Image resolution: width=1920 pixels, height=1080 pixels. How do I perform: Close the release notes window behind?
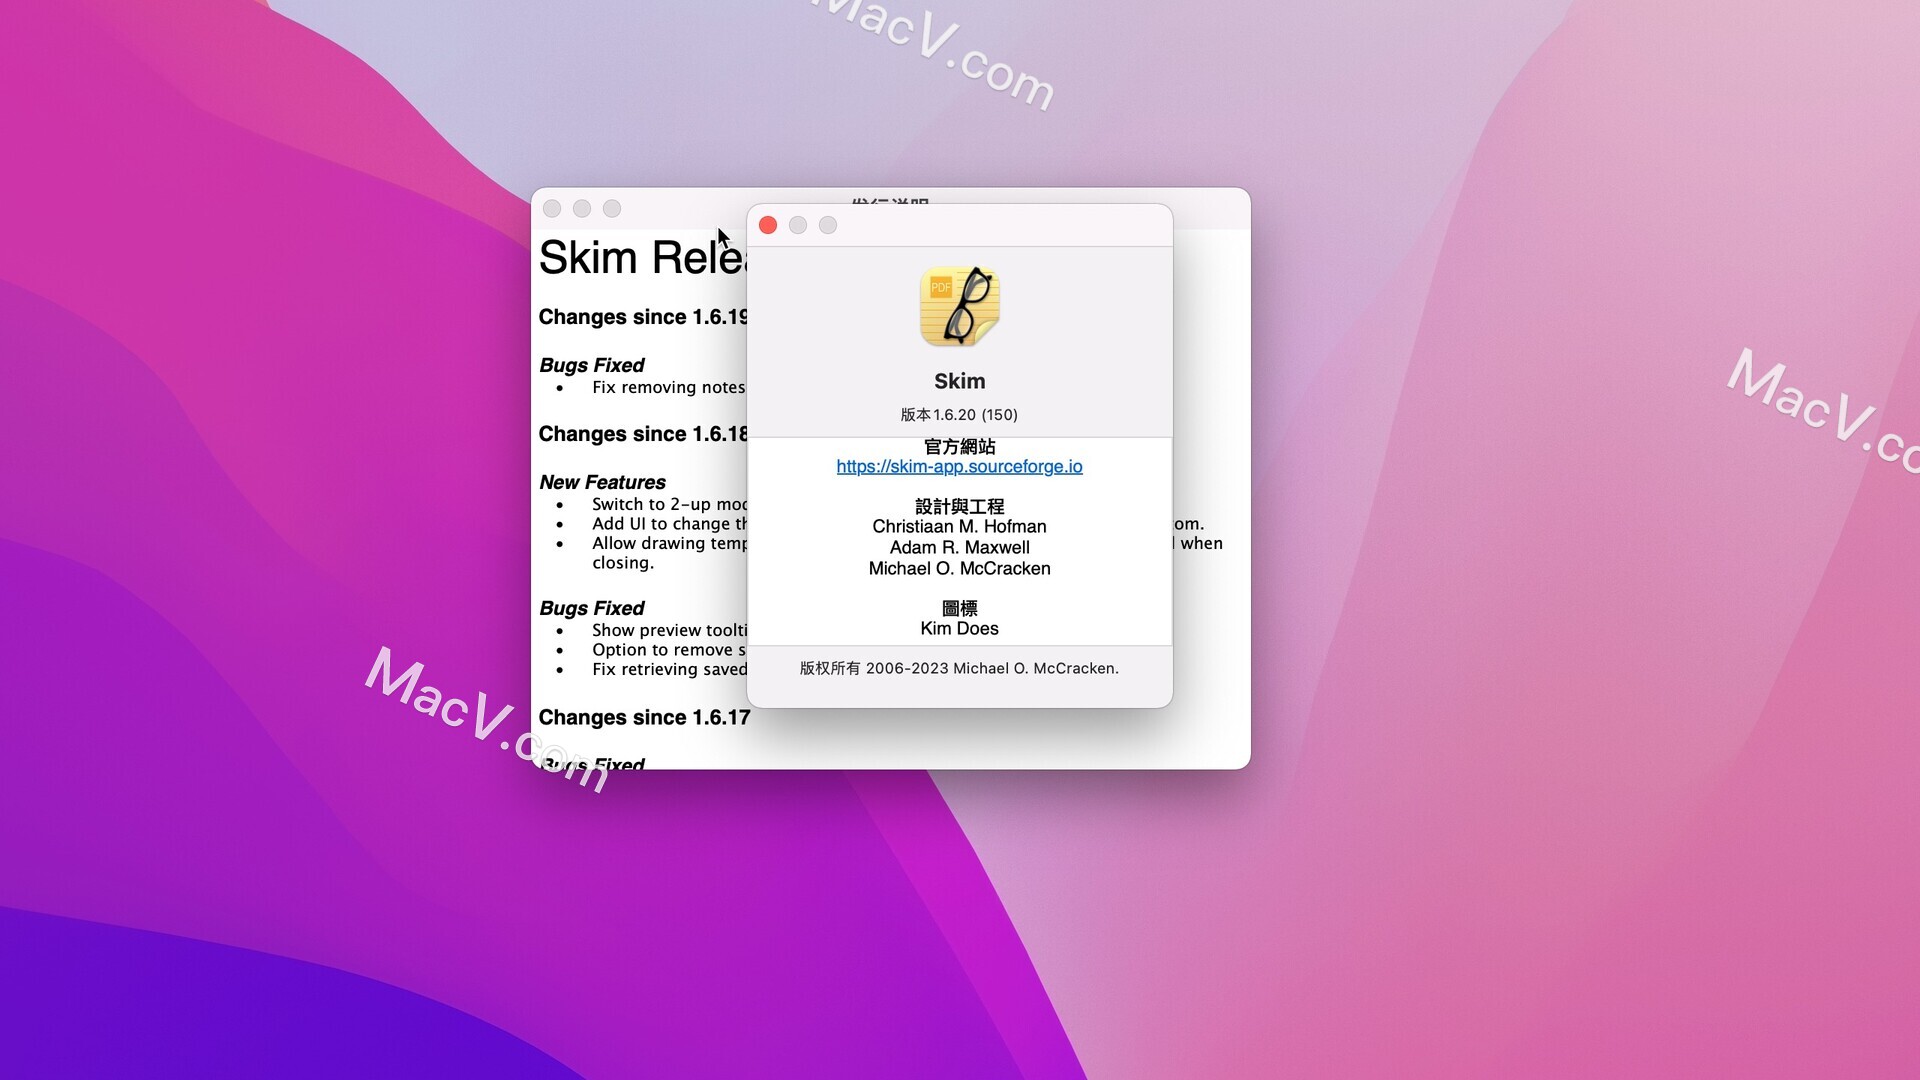click(552, 208)
